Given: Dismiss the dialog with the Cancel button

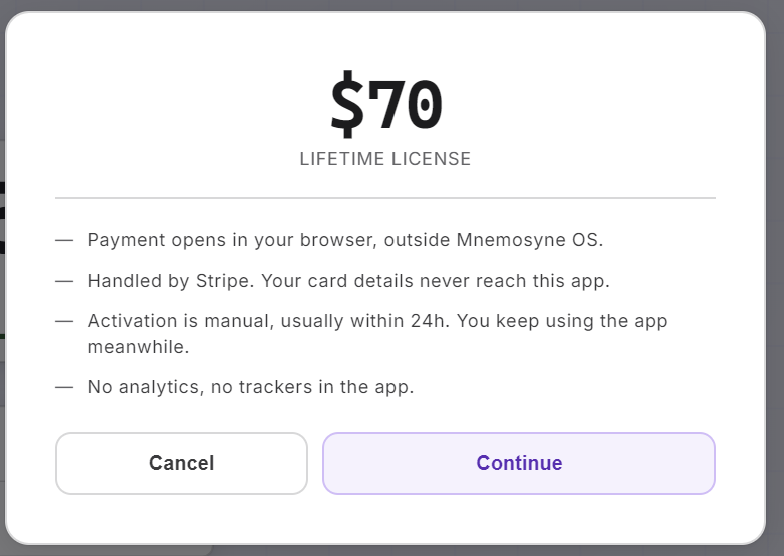Looking at the screenshot, I should click(182, 464).
